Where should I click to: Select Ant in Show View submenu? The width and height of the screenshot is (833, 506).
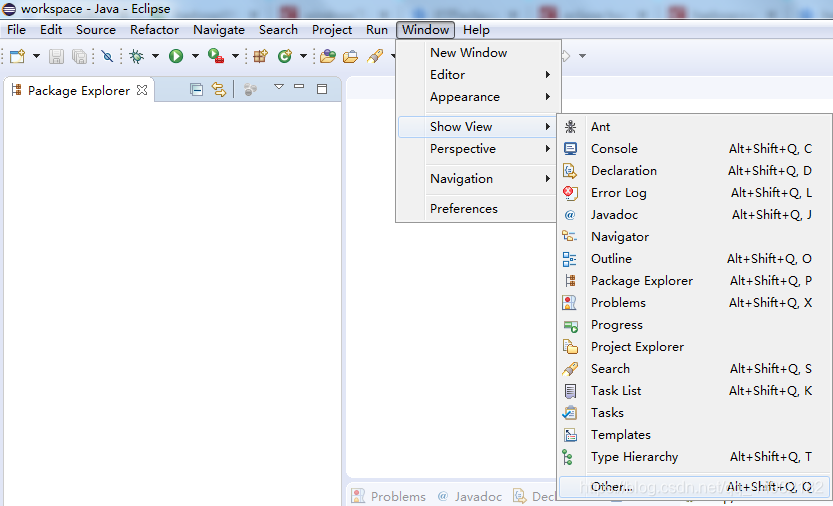pyautogui.click(x=694, y=126)
